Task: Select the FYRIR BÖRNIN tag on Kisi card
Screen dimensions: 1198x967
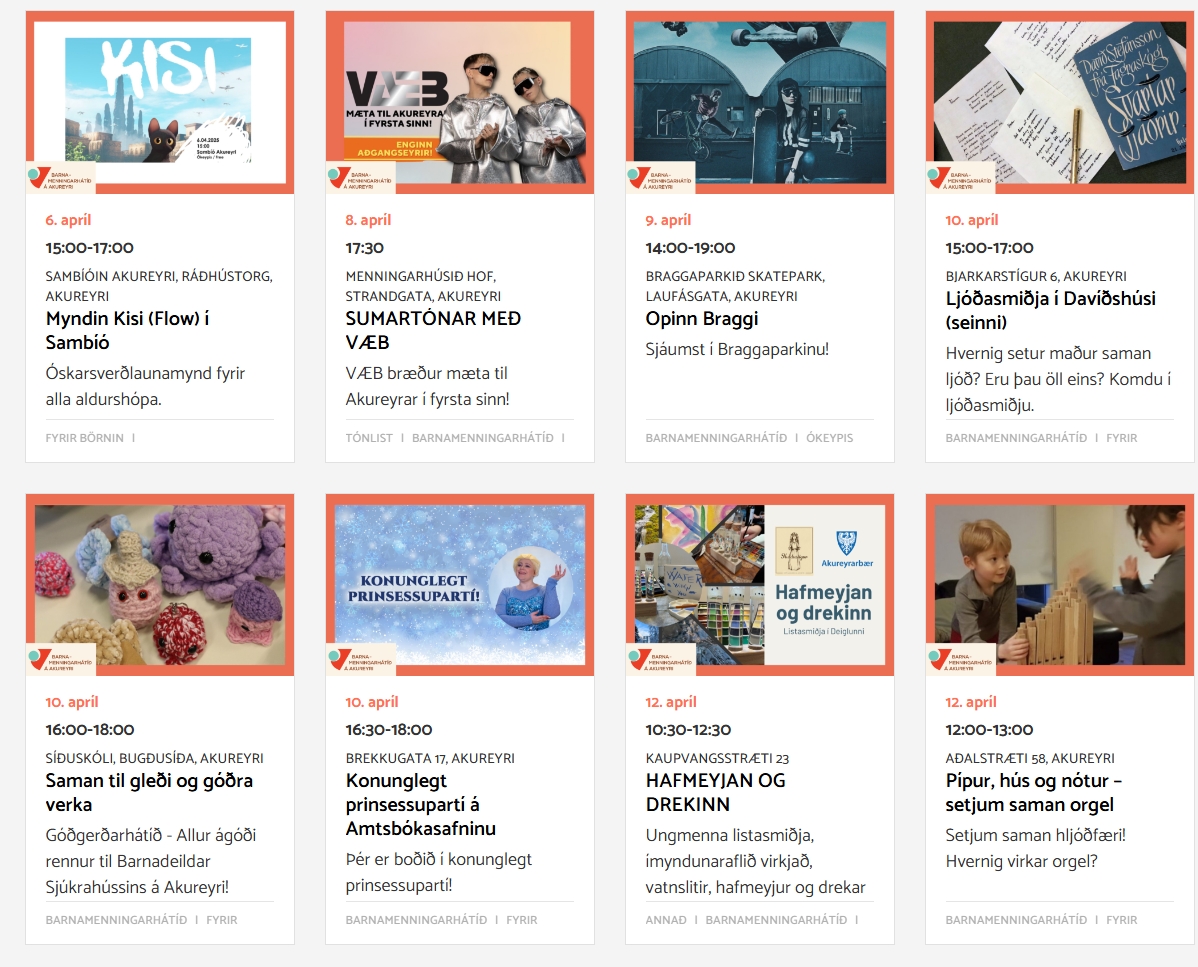Action: (84, 438)
